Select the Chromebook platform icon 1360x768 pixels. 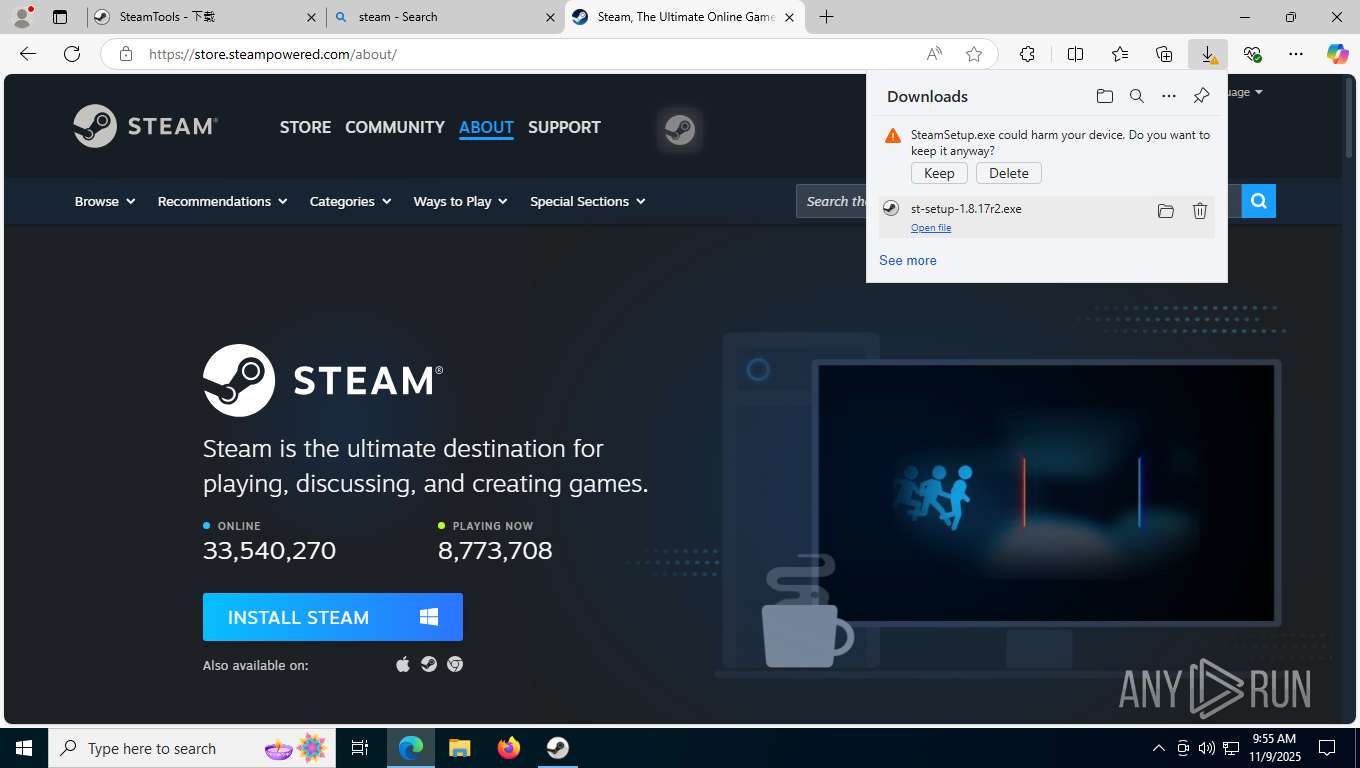pos(455,664)
